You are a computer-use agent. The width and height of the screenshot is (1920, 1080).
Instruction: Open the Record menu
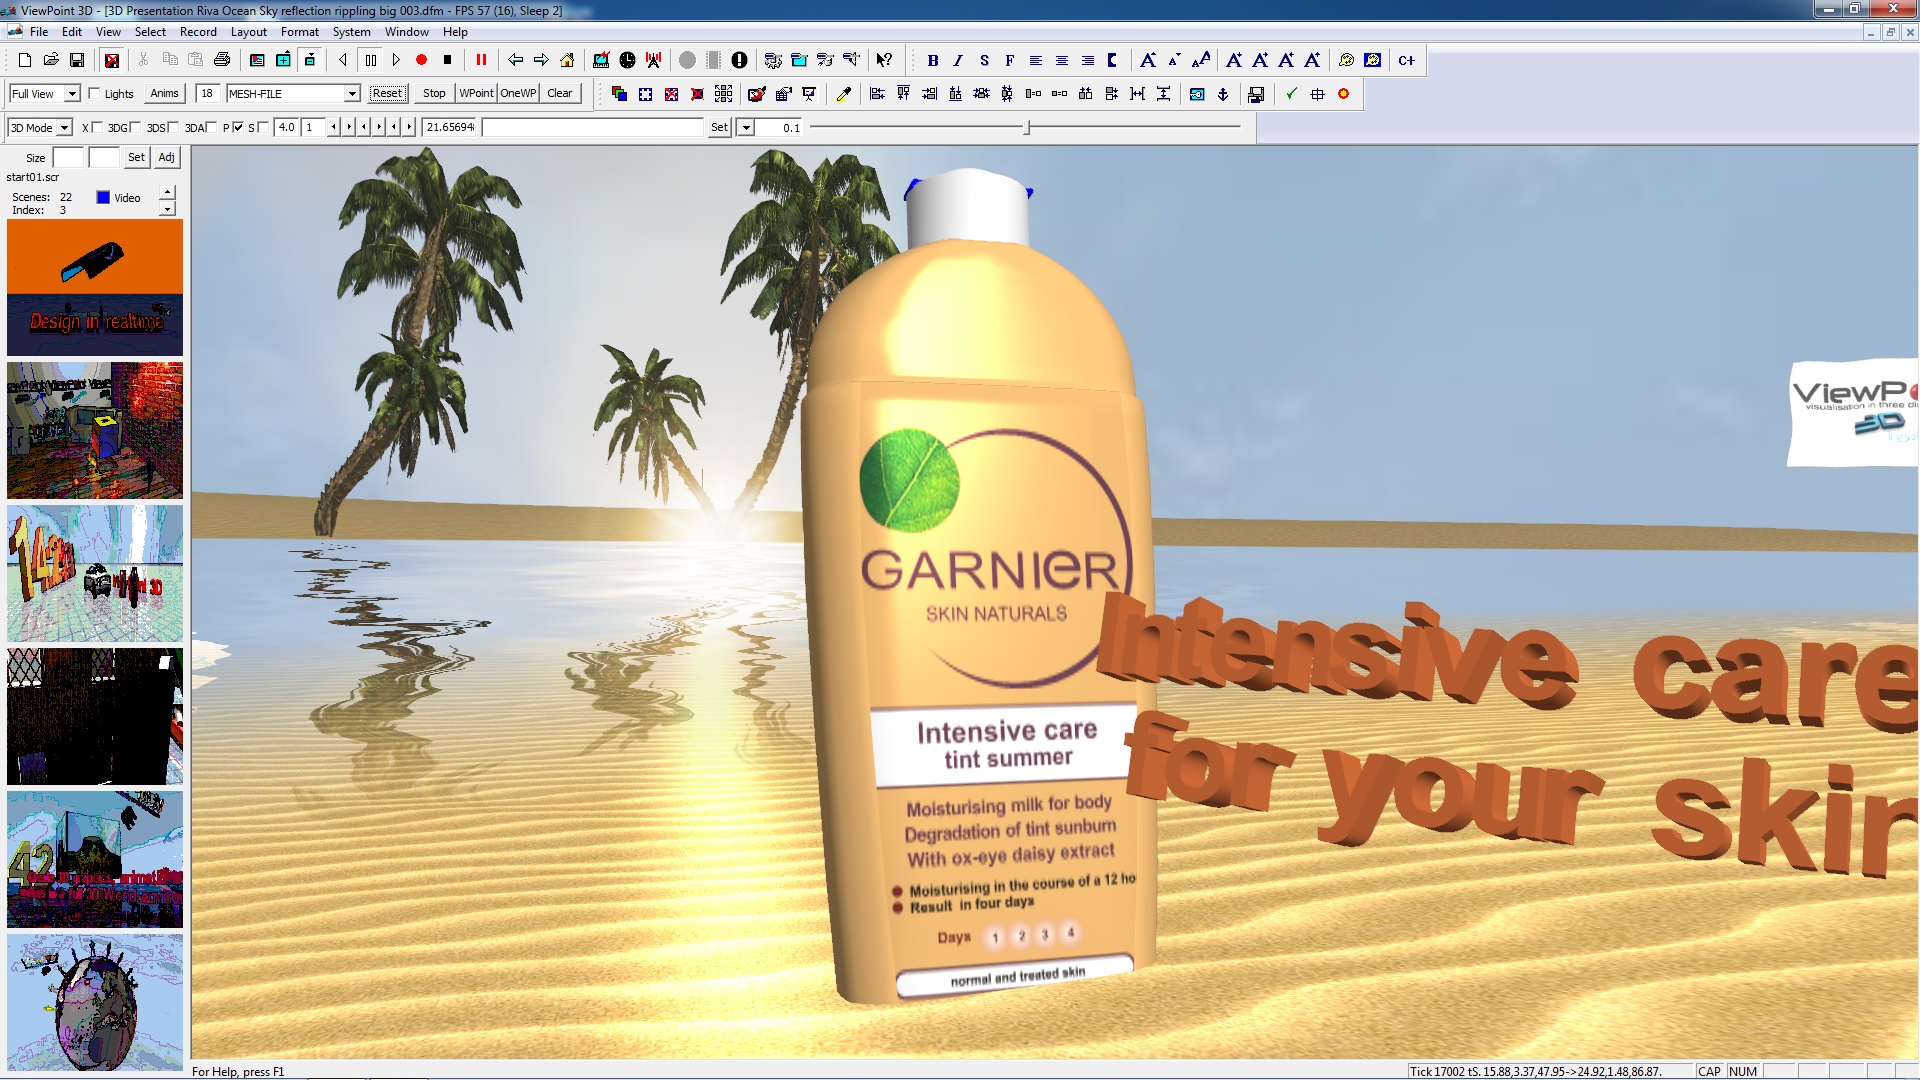(197, 32)
